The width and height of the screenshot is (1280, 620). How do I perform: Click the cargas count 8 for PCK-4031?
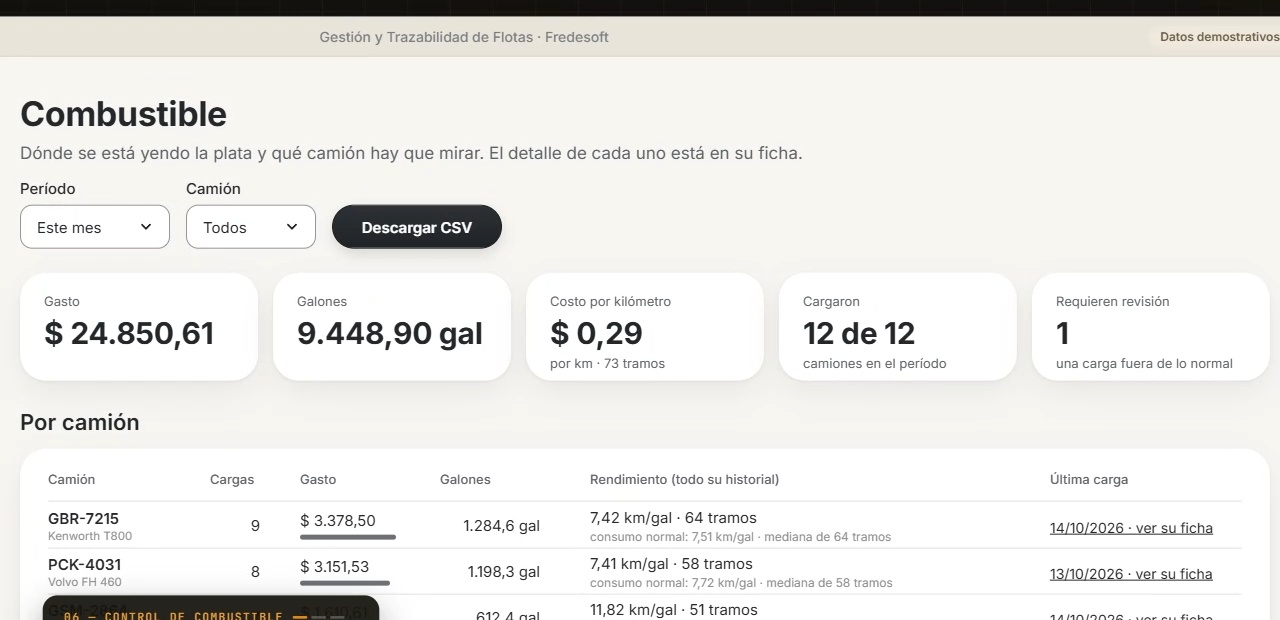[x=255, y=571]
